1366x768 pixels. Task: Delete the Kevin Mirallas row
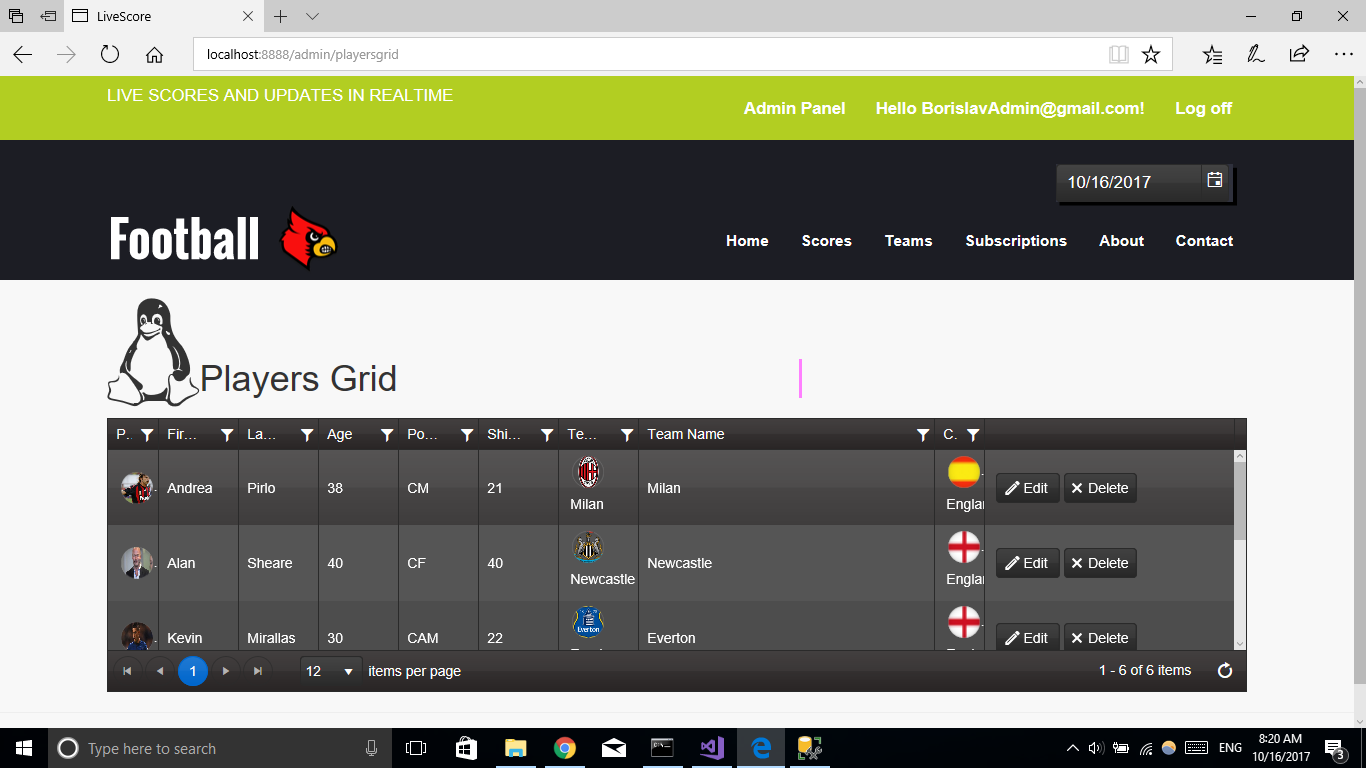tap(1100, 638)
